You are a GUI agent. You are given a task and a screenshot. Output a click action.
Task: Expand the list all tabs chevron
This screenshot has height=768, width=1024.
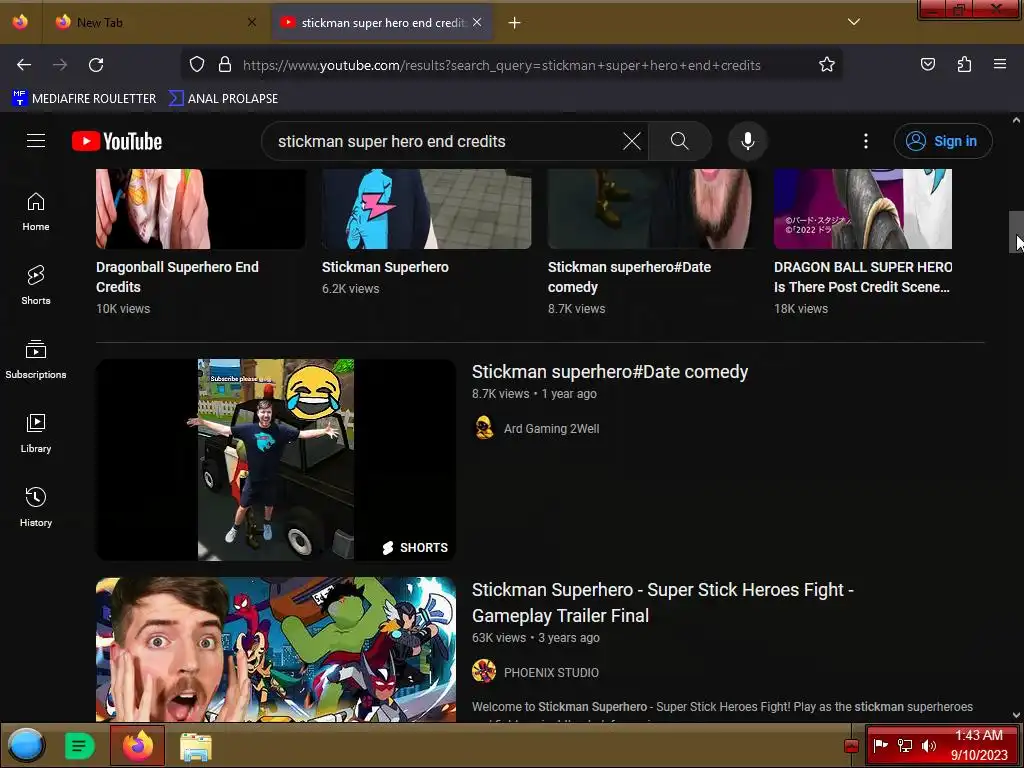point(854,22)
